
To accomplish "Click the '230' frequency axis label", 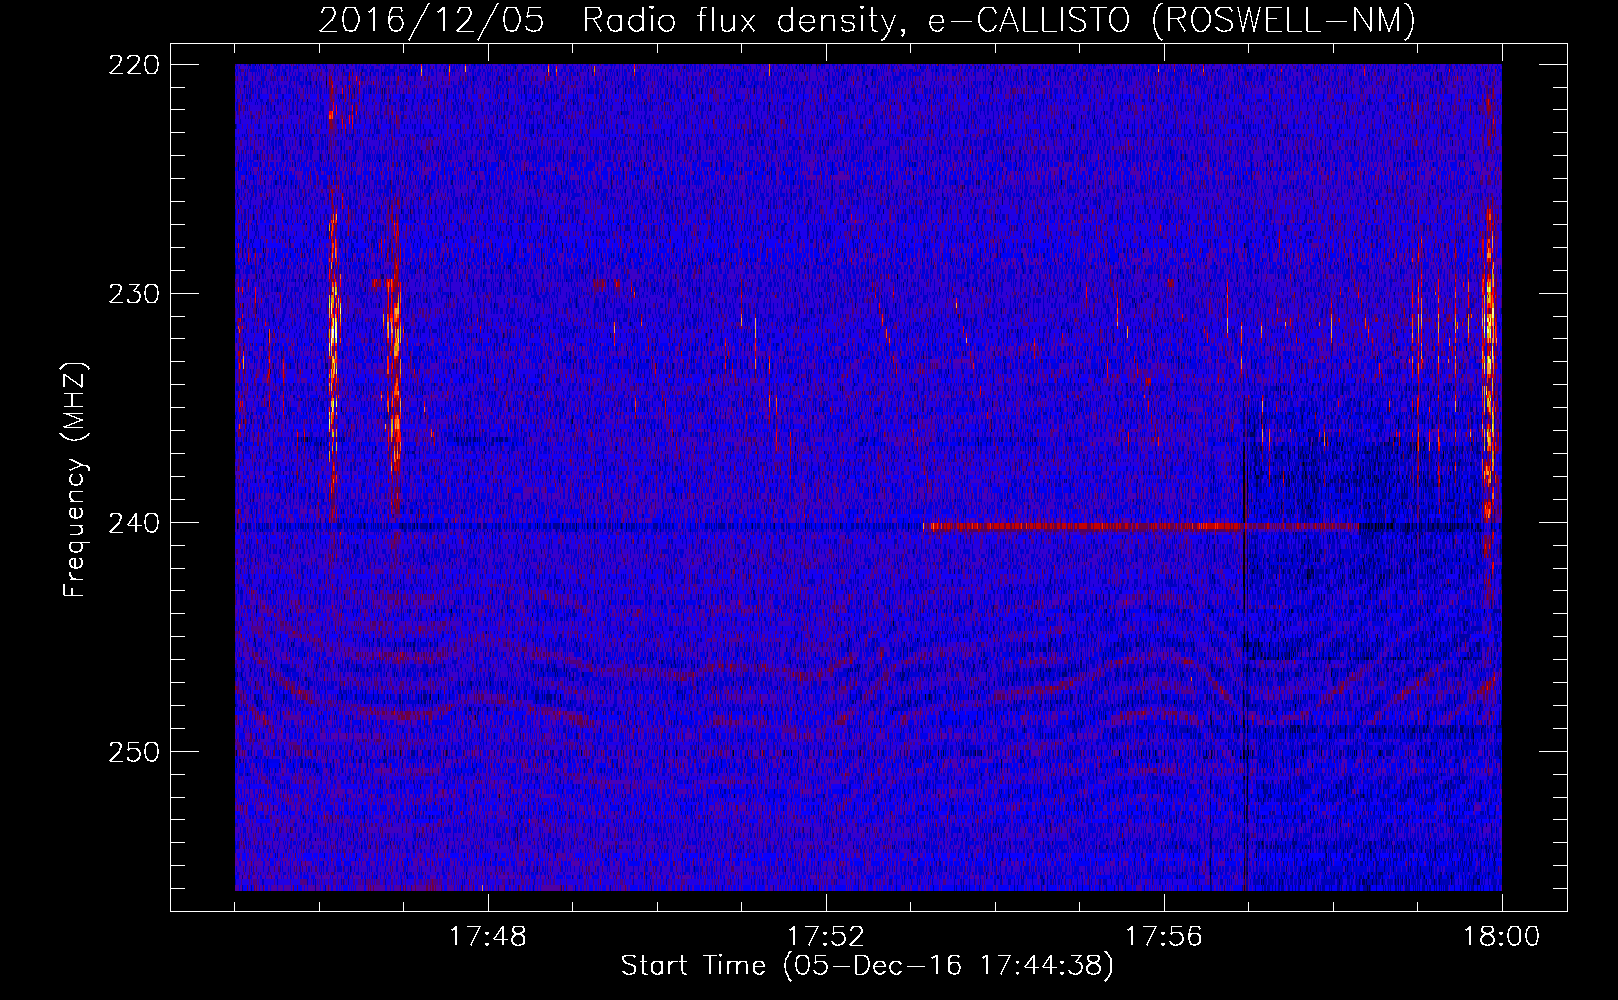I will pos(134,294).
